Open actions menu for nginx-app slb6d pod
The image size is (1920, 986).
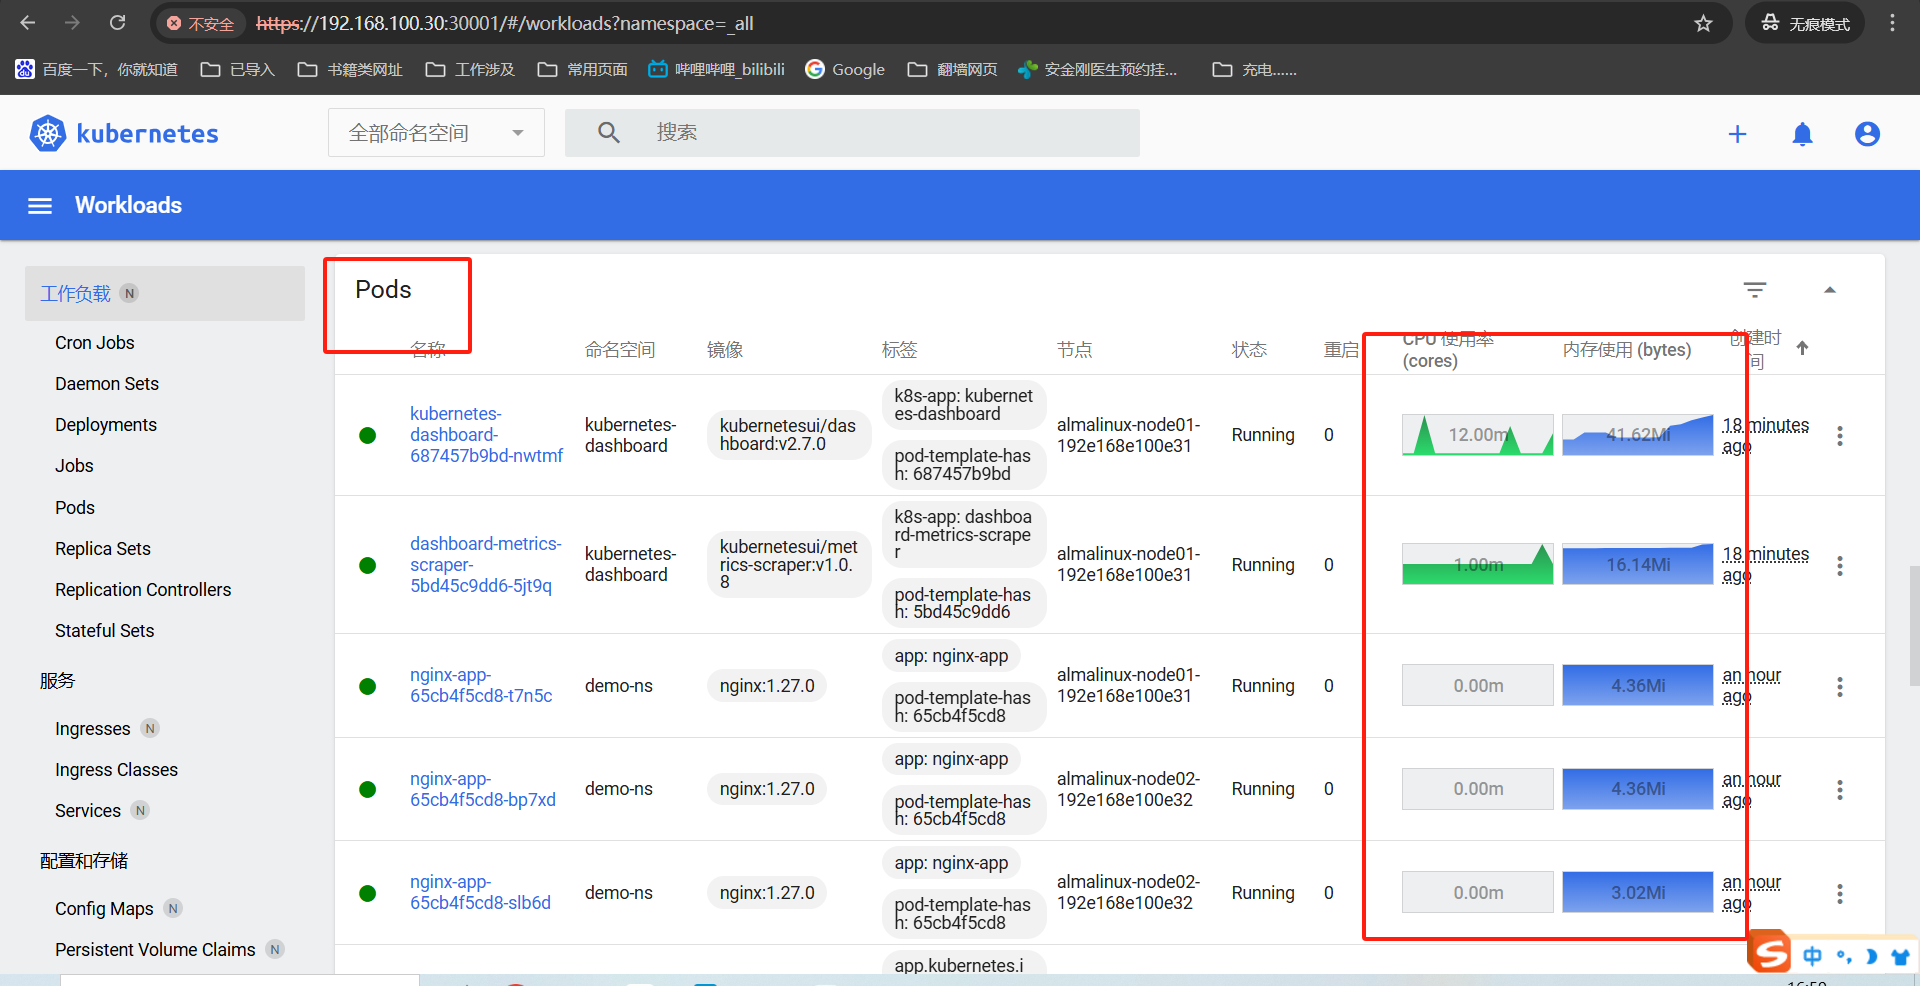(1840, 894)
